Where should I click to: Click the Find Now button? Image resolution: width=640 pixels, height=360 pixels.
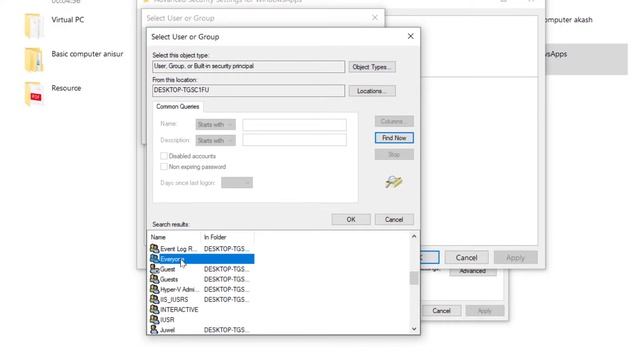(x=394, y=138)
